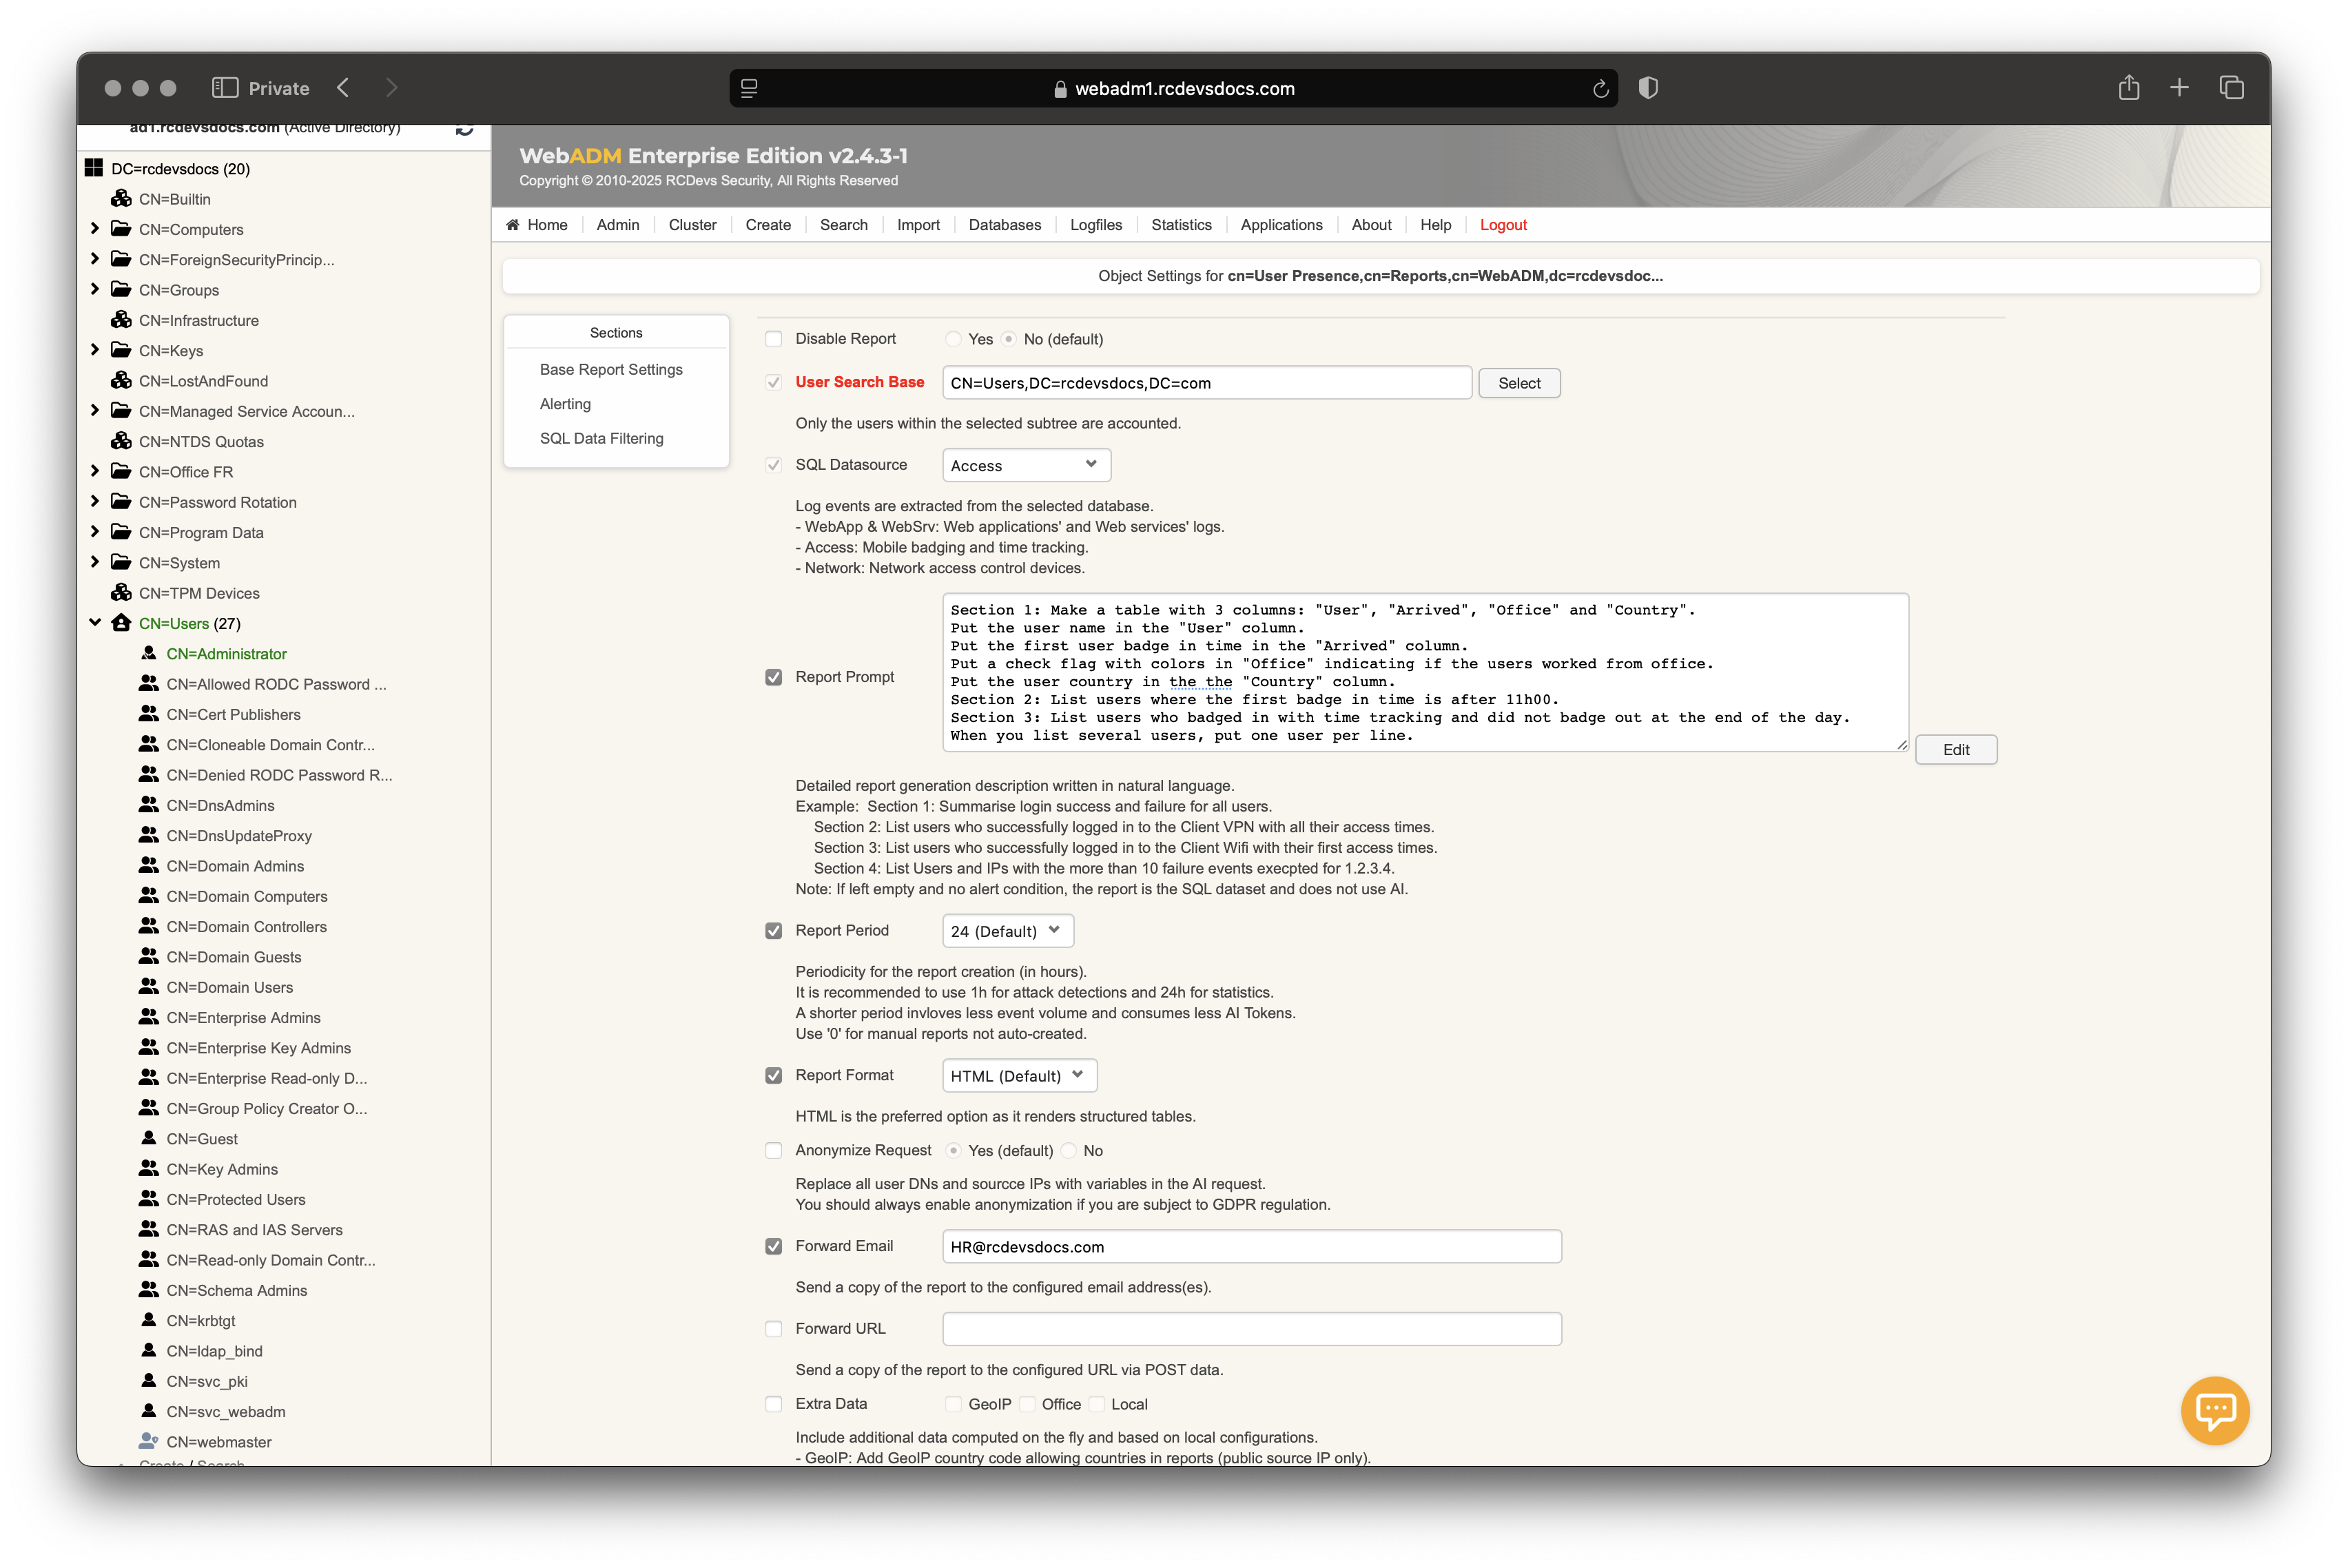Image resolution: width=2348 pixels, height=1568 pixels.
Task: Click the CN=Administrator user icon
Action: click(x=149, y=653)
